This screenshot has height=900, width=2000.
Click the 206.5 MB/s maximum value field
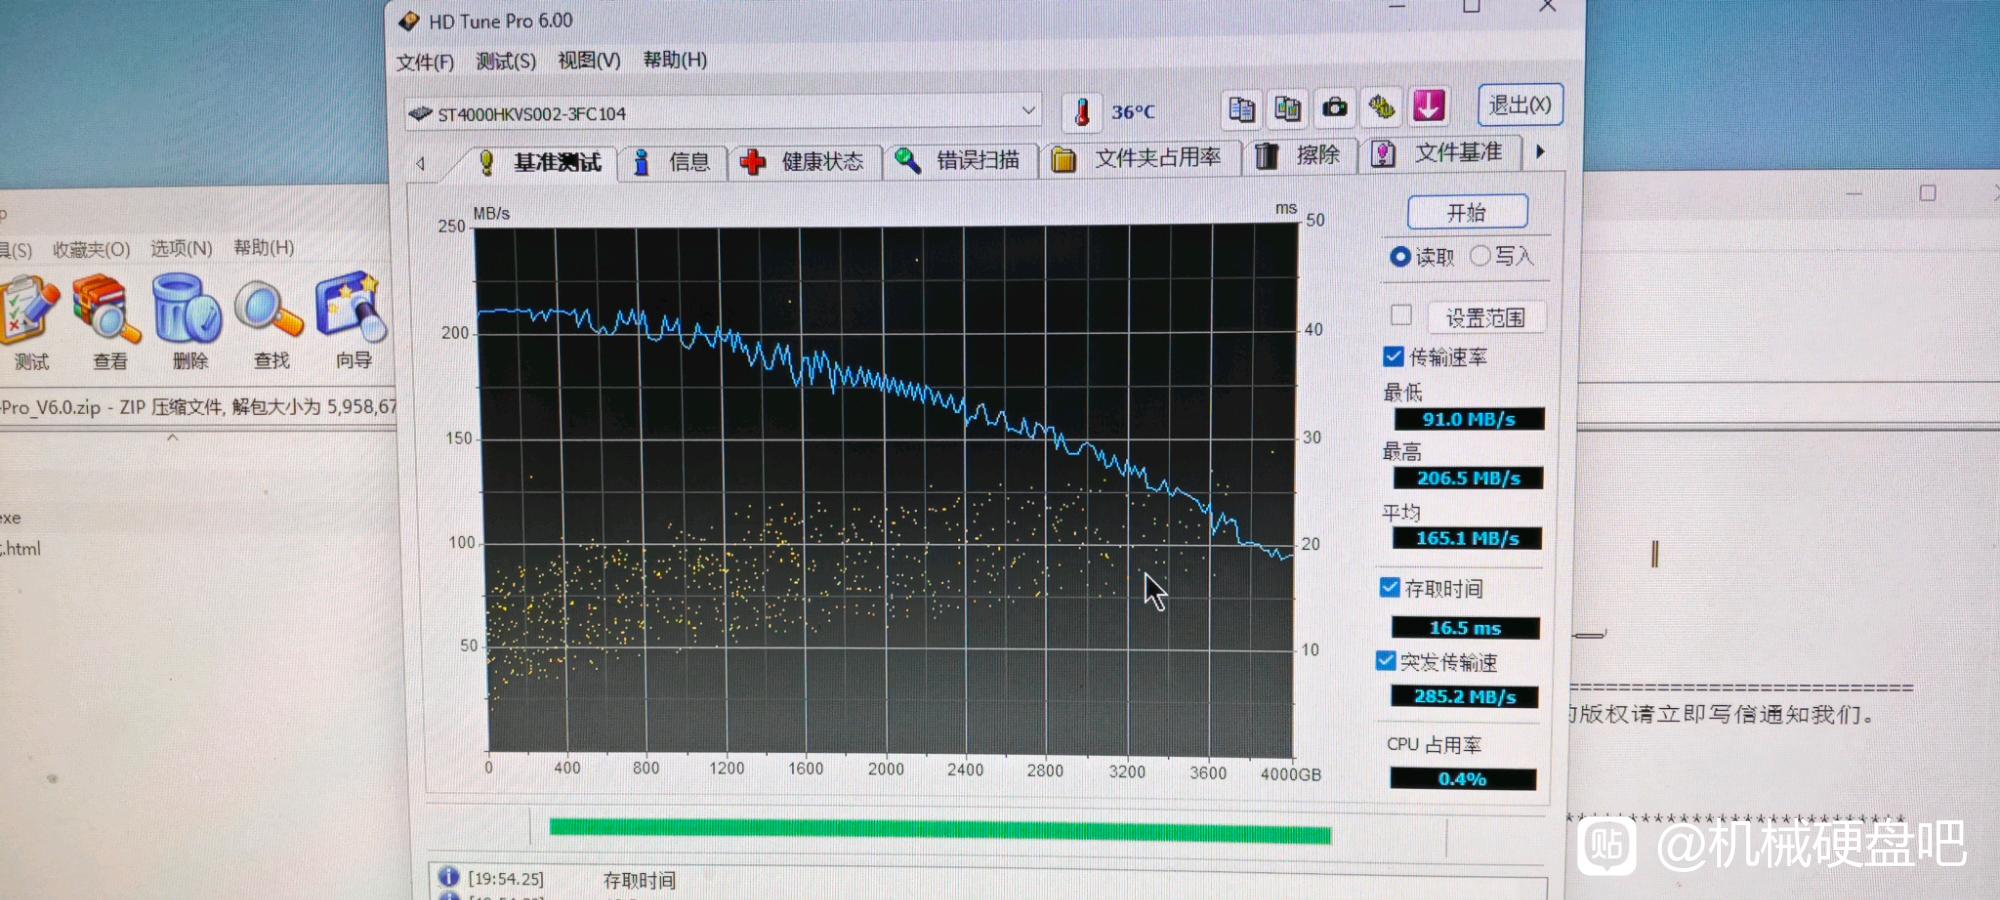point(1468,478)
